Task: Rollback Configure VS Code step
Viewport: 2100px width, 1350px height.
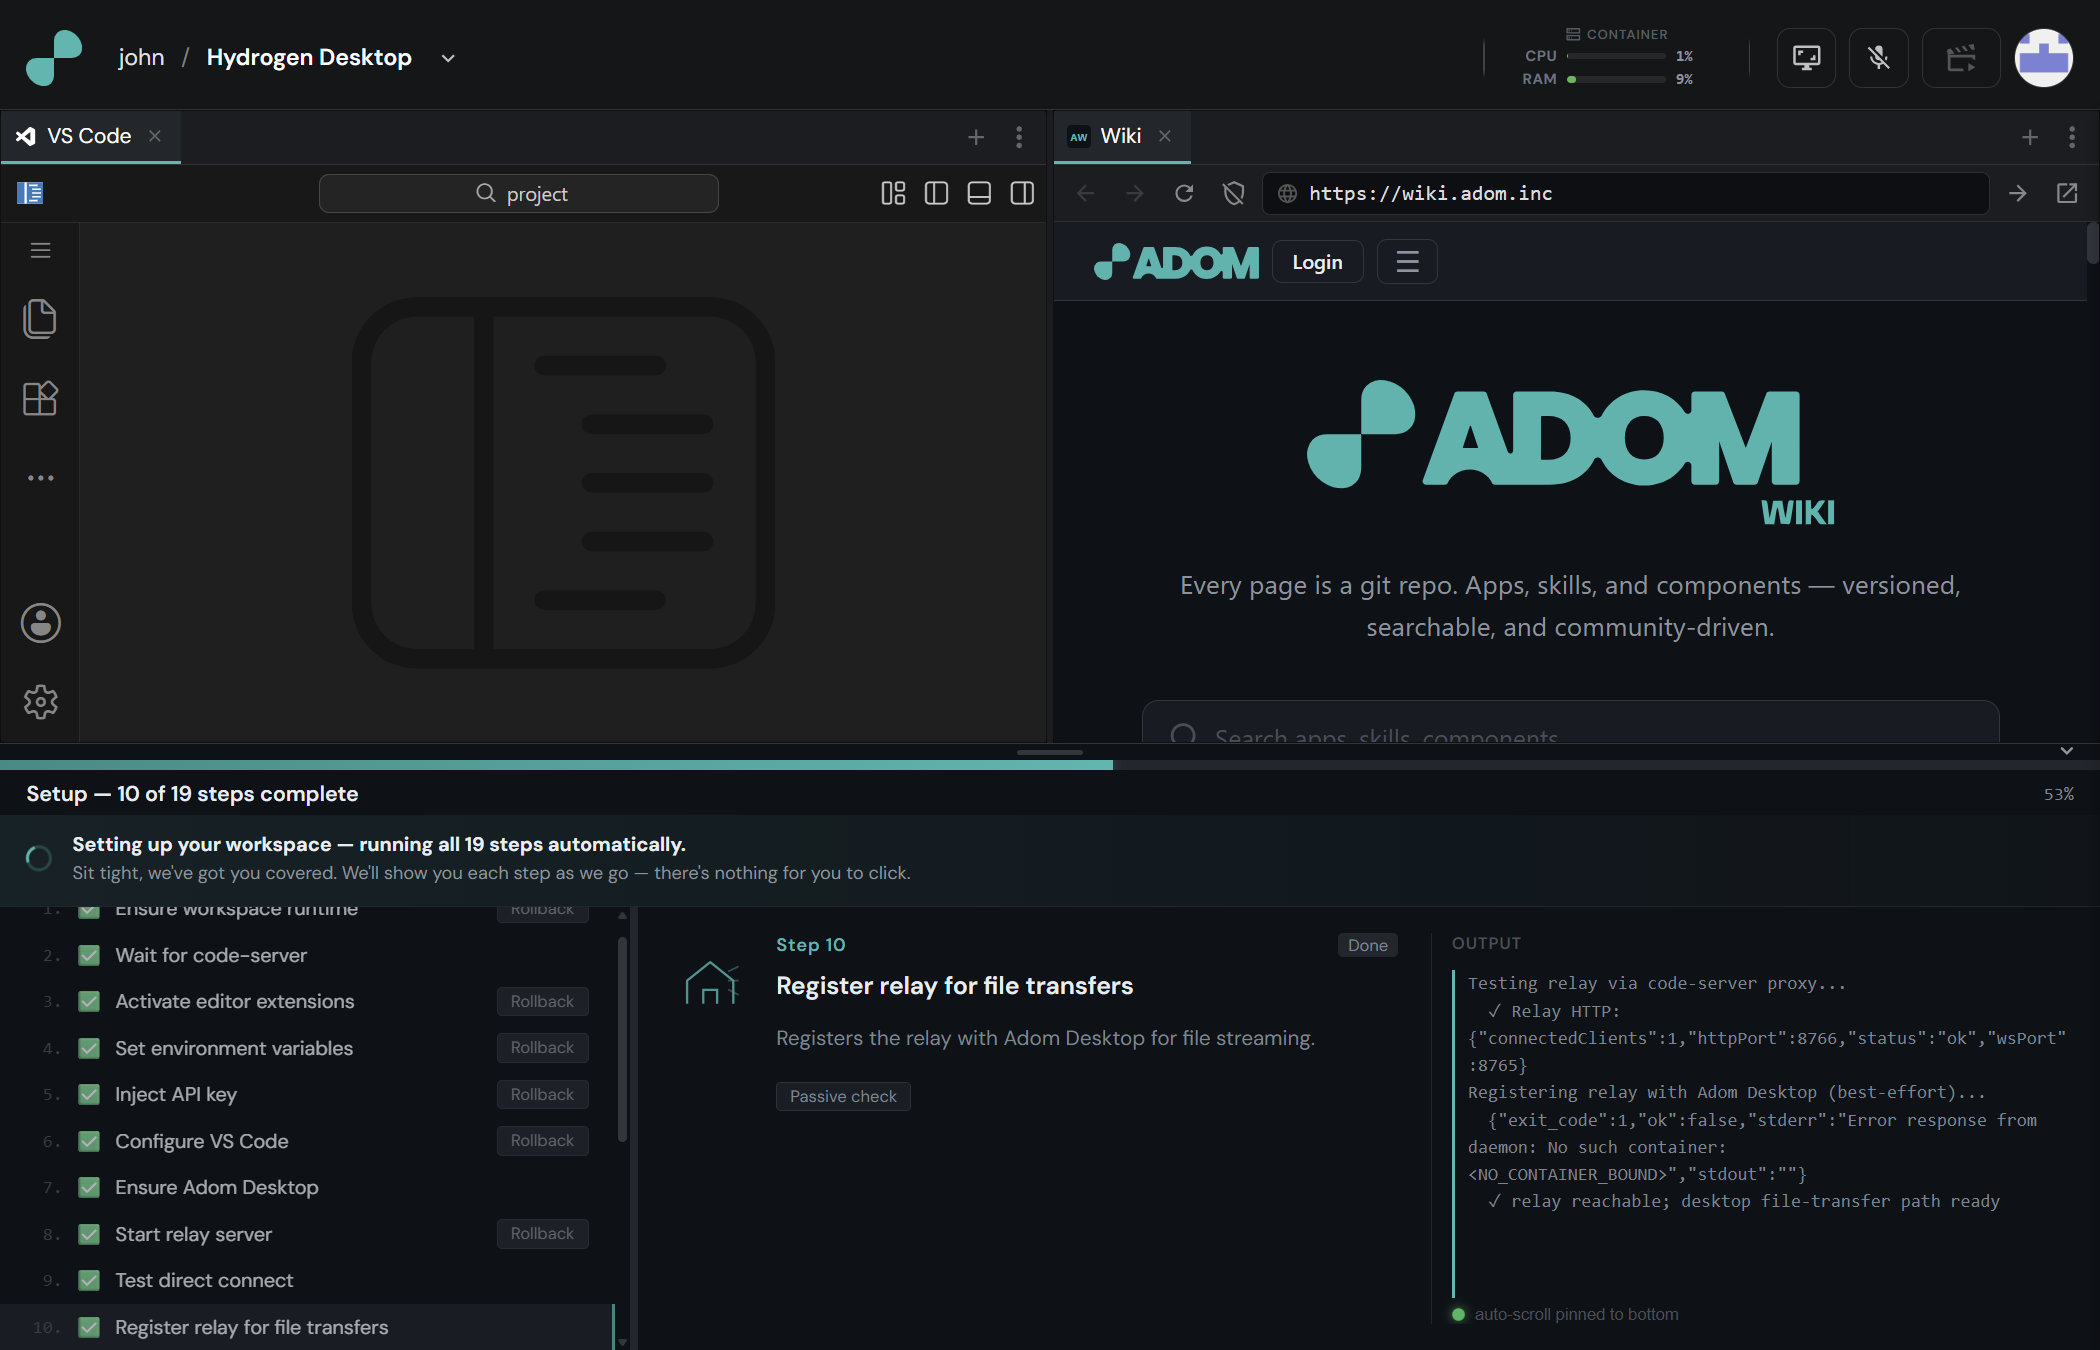Action: [x=542, y=1140]
